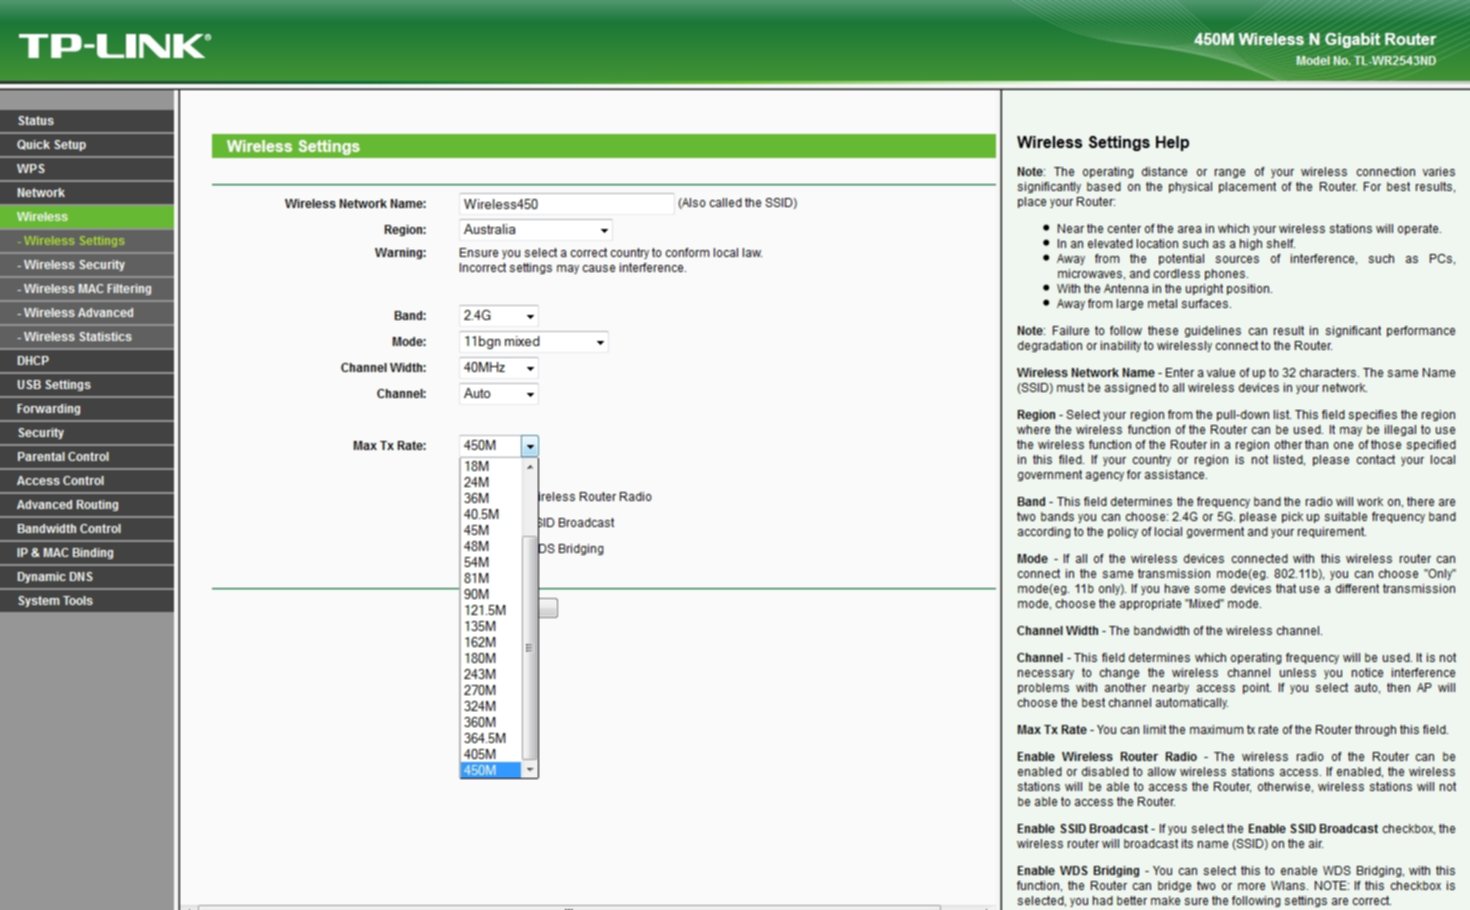Select highlighted 450M rate option
This screenshot has width=1470, height=910.
[x=491, y=770]
